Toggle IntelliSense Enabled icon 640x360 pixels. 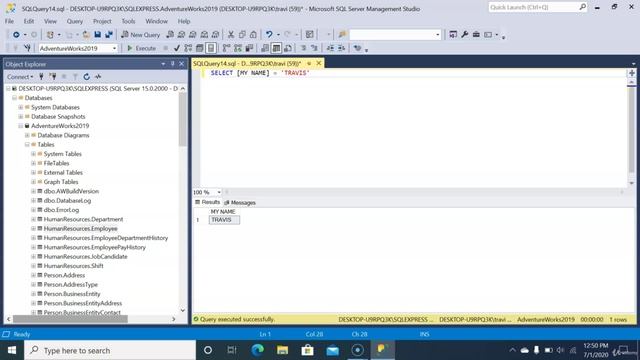pyautogui.click(x=211, y=48)
